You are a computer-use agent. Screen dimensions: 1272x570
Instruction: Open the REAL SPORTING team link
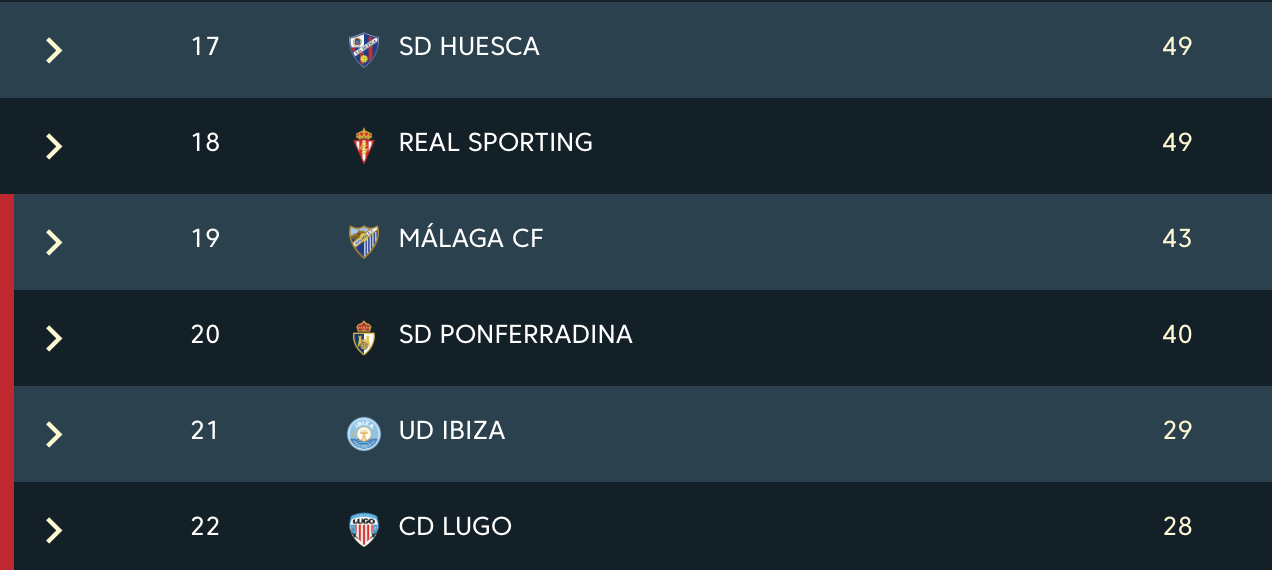pyautogui.click(x=495, y=143)
